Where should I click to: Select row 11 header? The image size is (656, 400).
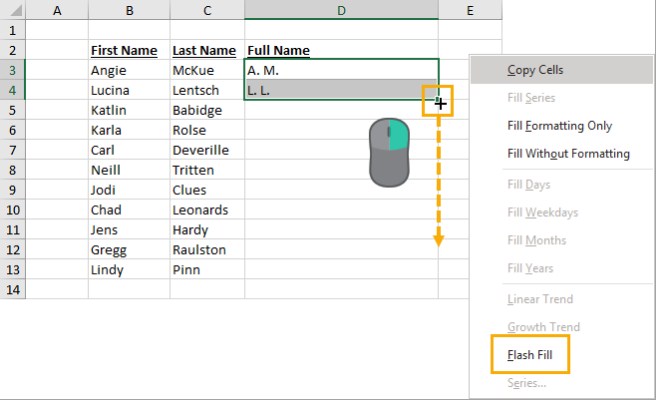coord(13,230)
